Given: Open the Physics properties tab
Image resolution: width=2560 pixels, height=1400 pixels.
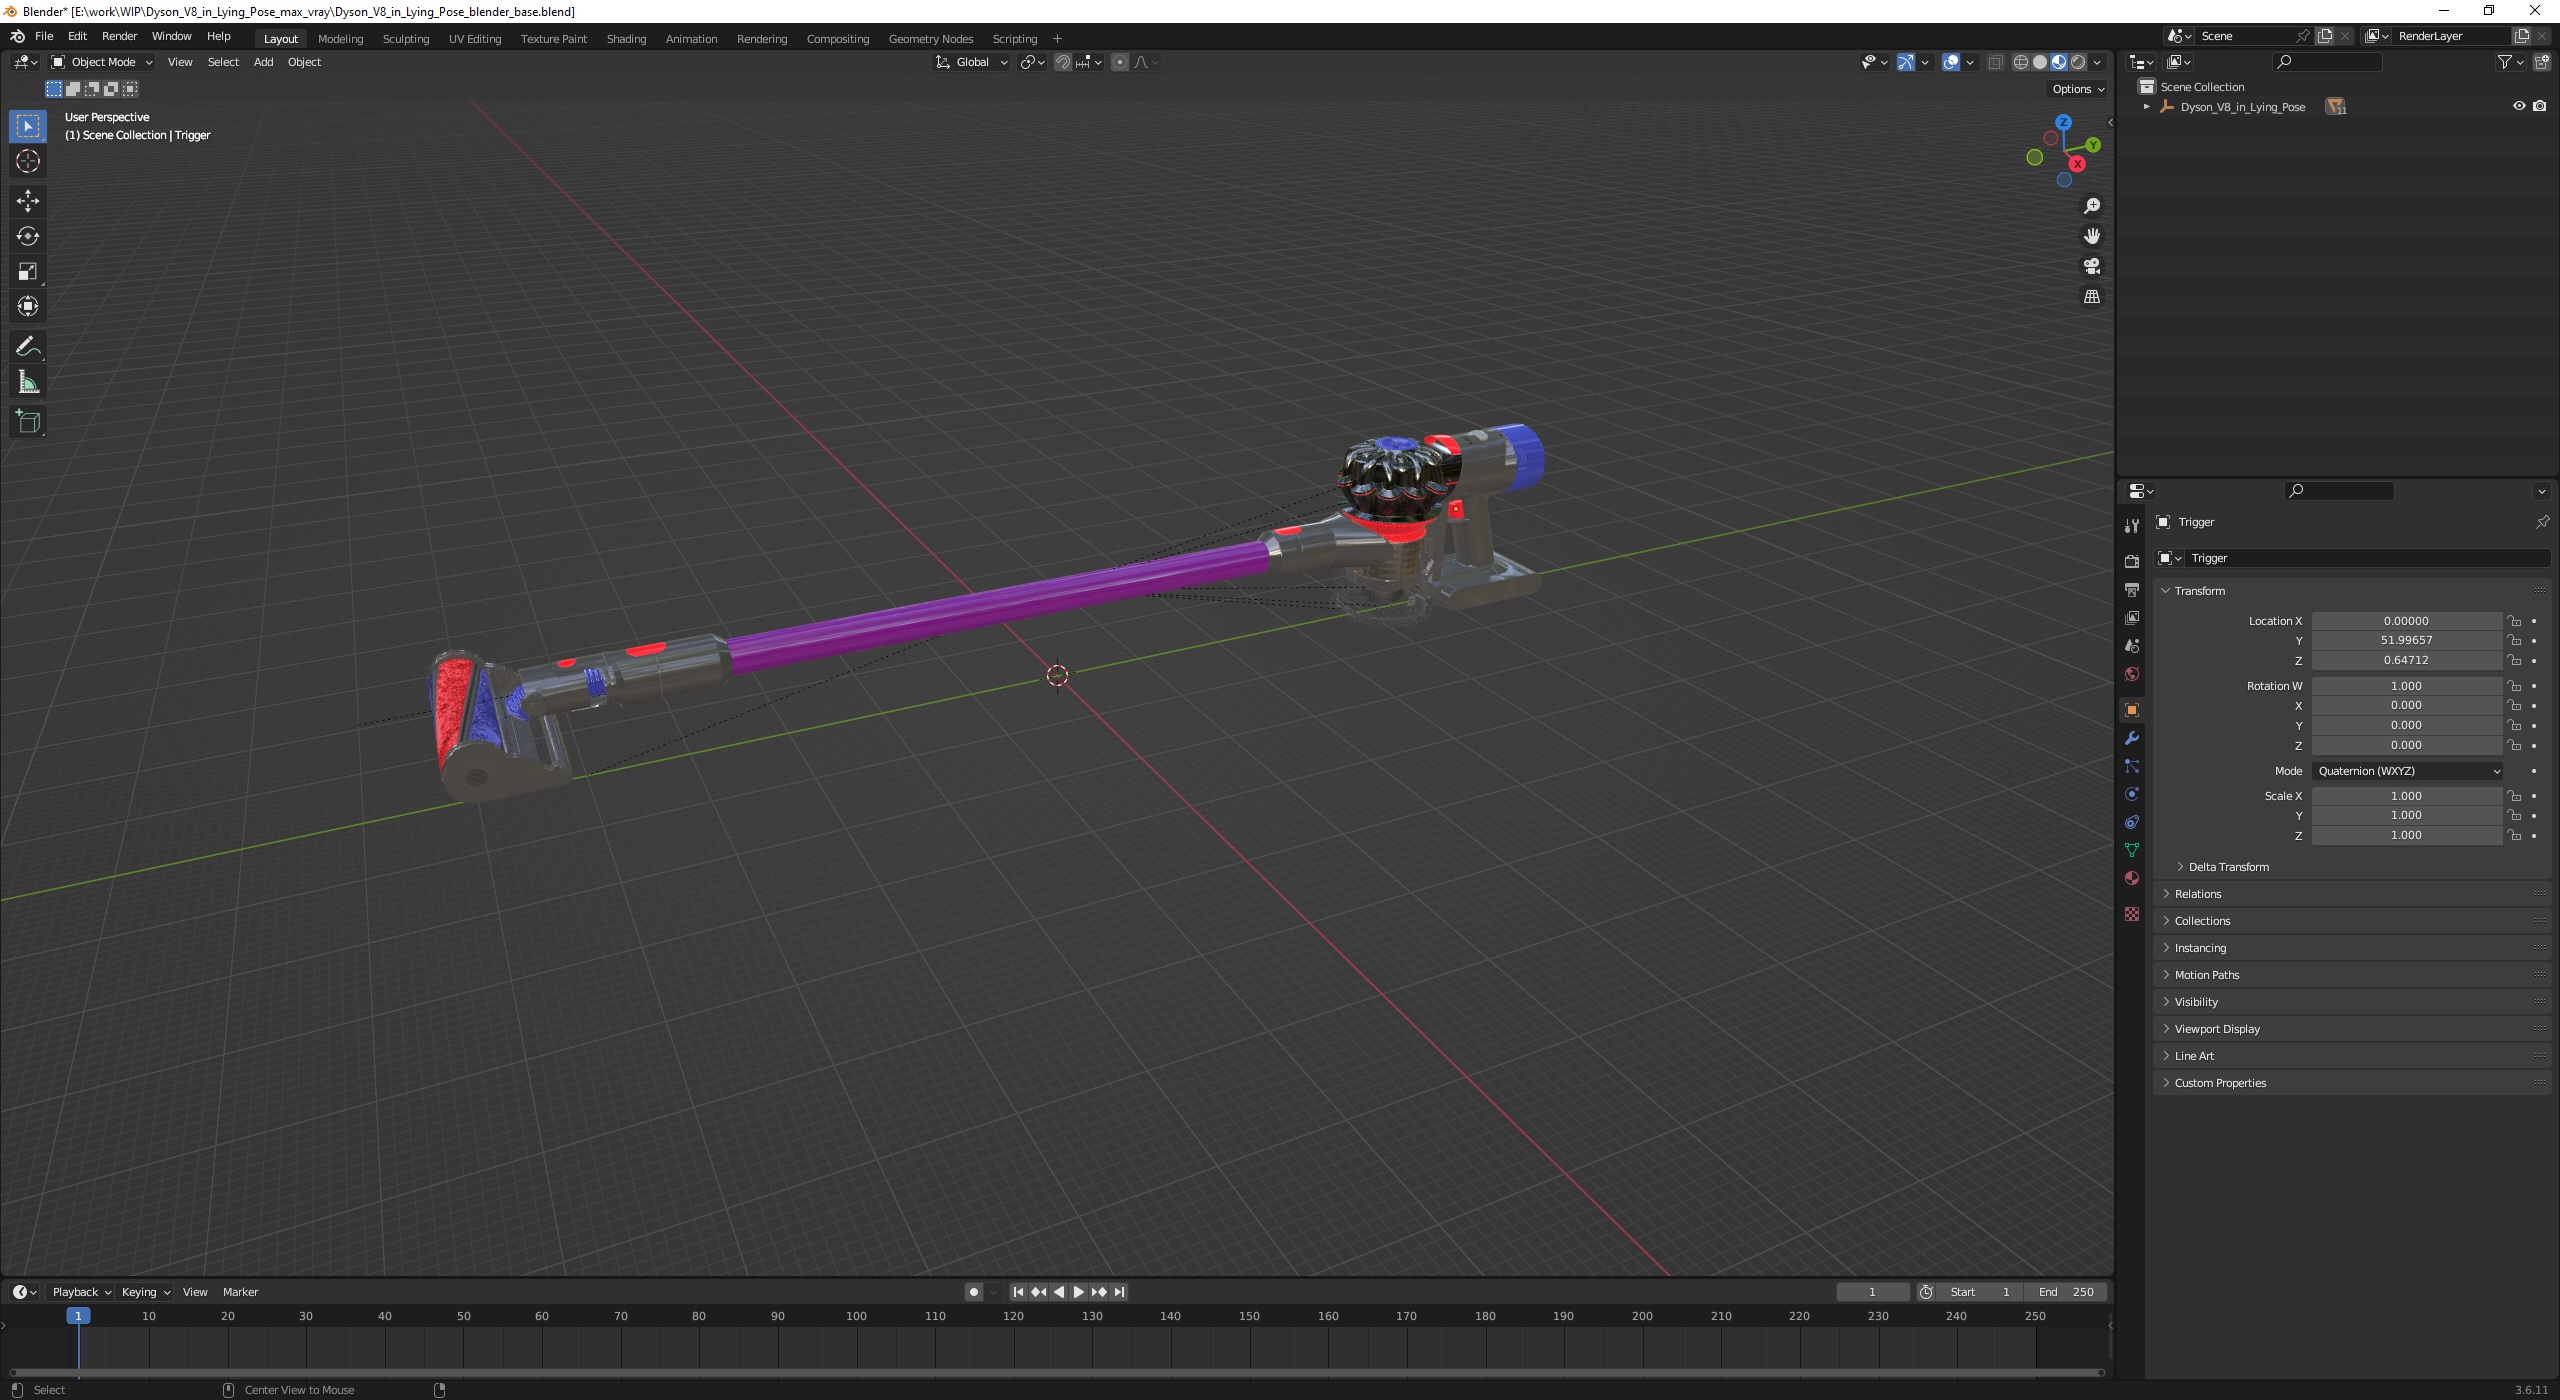Looking at the screenshot, I should click(x=2131, y=794).
